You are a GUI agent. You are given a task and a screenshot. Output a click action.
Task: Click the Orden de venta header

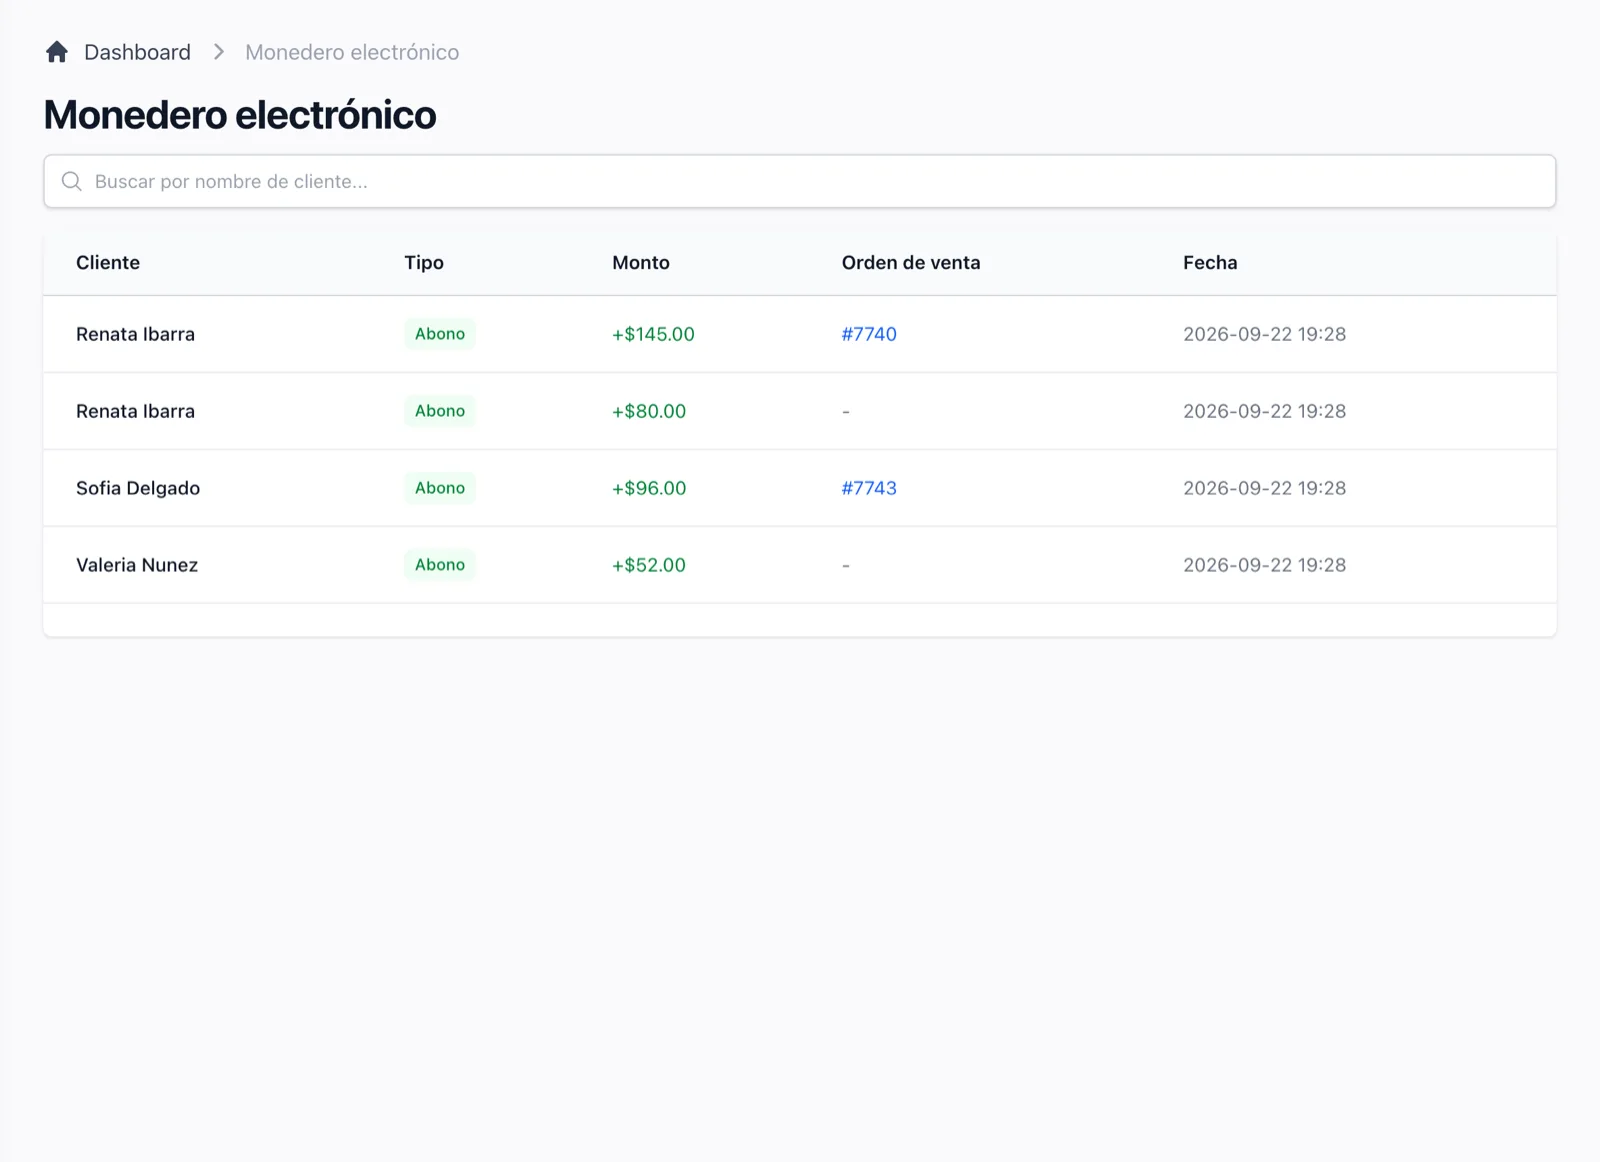pos(911,263)
